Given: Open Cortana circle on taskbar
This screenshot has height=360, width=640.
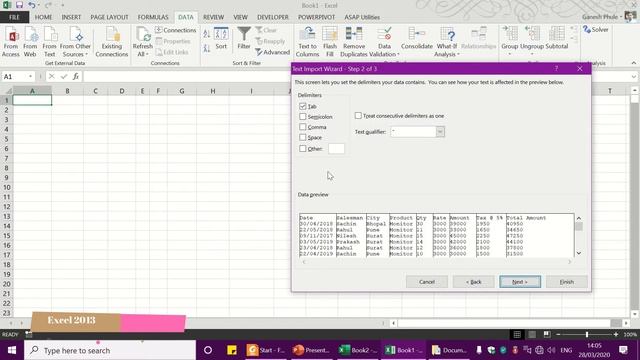Looking at the screenshot, I should pos(208,350).
